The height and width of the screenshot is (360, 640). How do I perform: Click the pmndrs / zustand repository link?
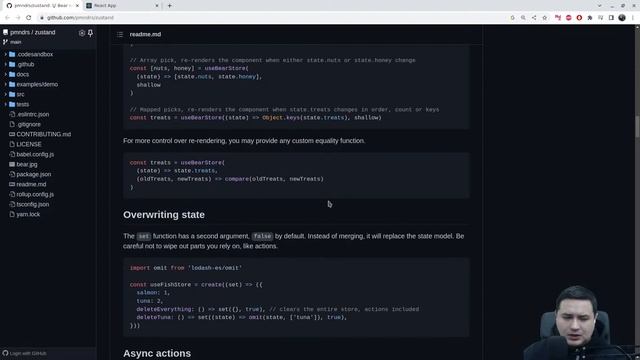33,32
